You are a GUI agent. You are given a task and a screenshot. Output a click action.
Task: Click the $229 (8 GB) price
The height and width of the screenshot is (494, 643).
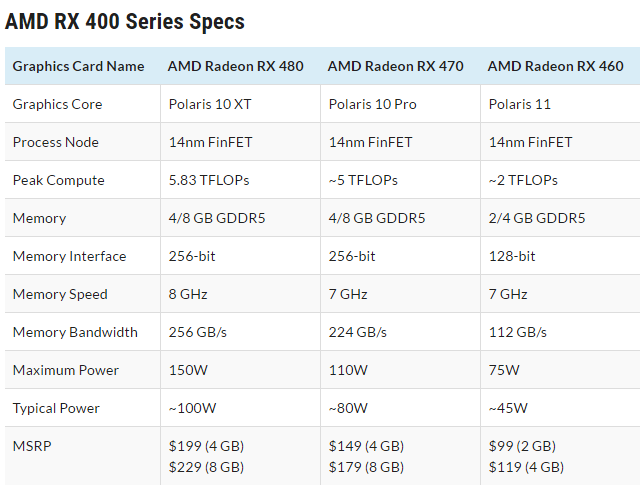click(x=206, y=467)
